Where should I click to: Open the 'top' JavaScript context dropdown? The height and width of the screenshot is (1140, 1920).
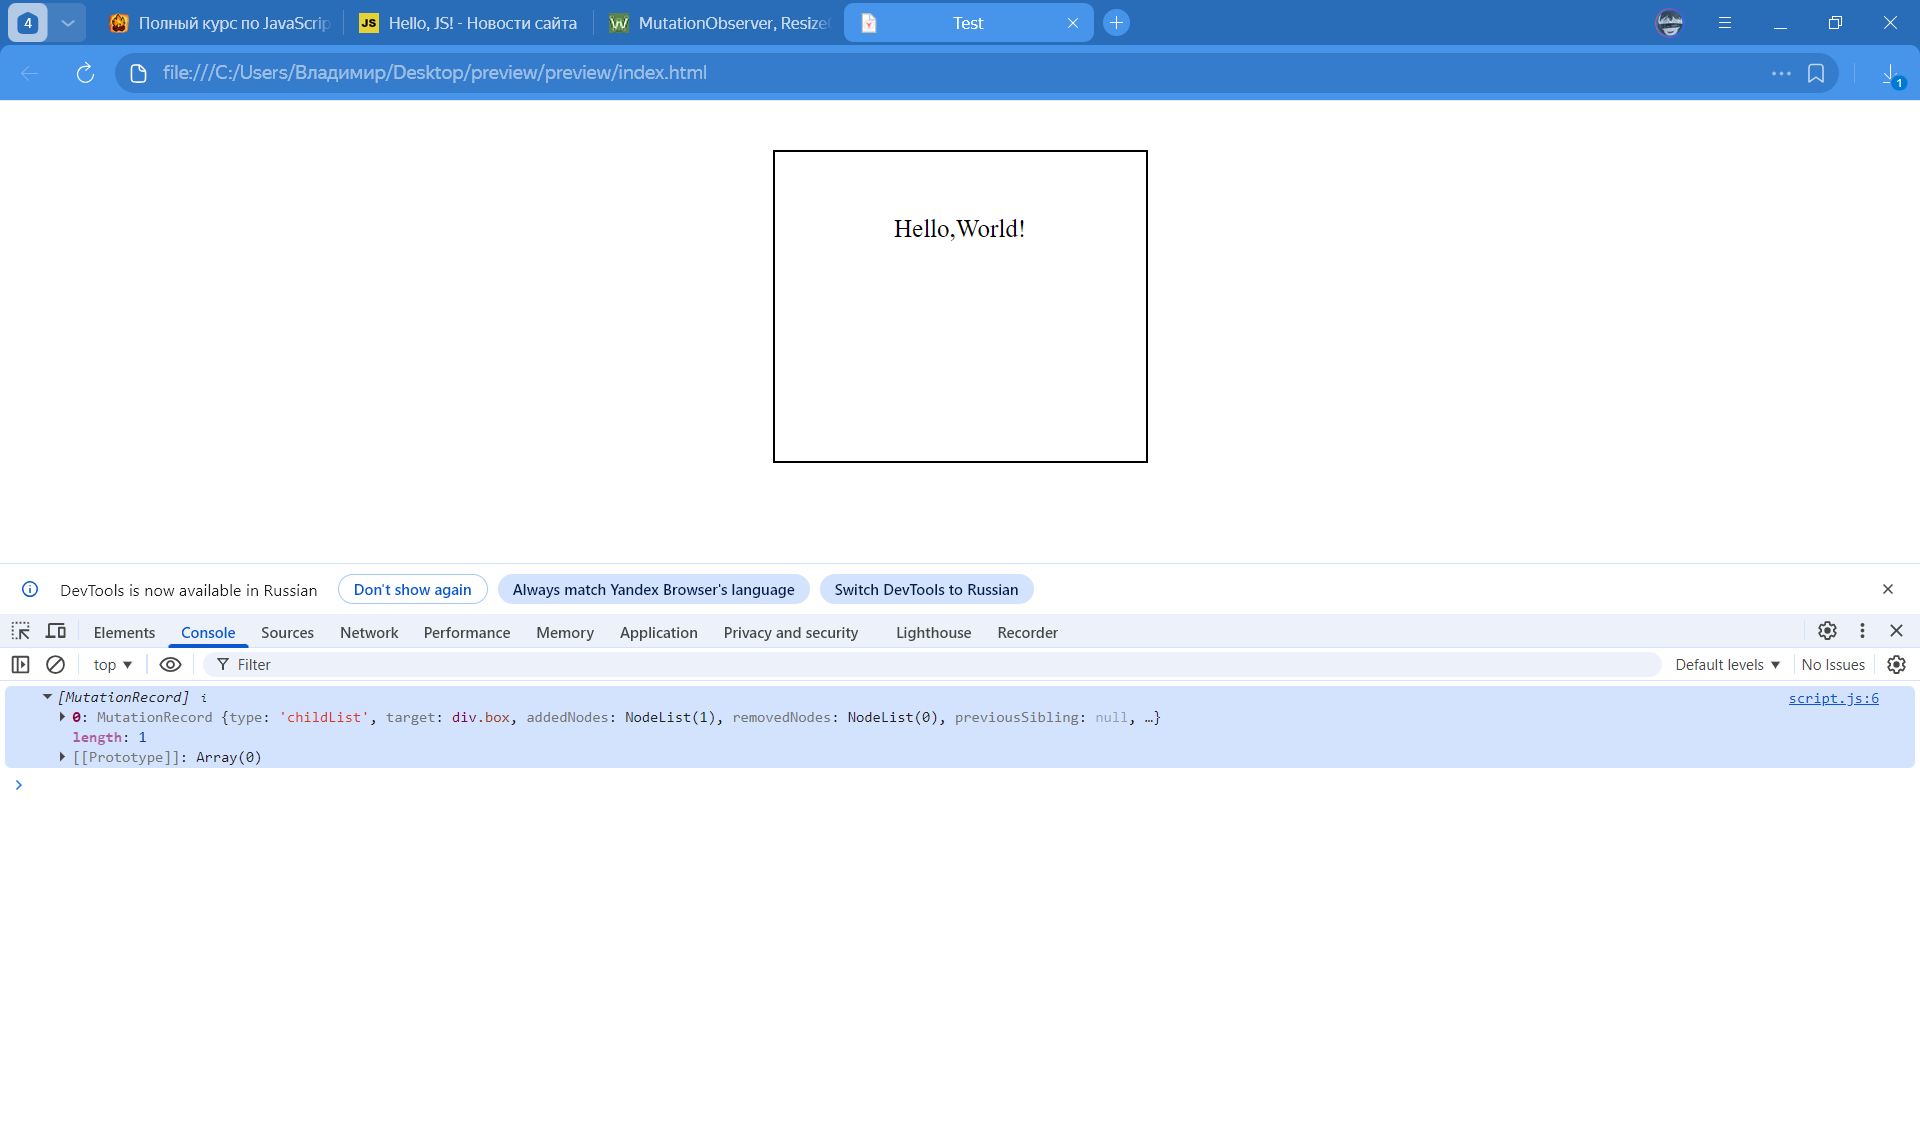113,664
